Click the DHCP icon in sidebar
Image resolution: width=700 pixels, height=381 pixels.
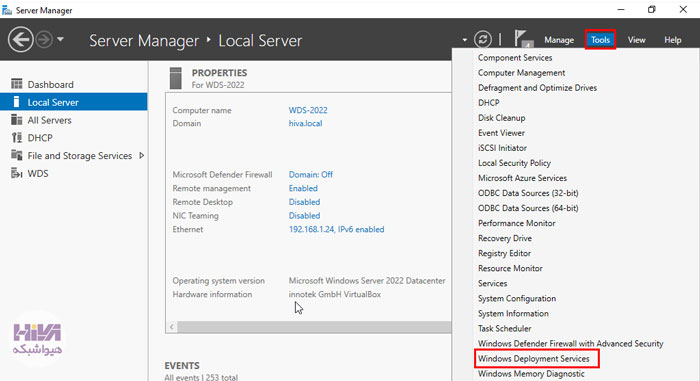click(17, 138)
